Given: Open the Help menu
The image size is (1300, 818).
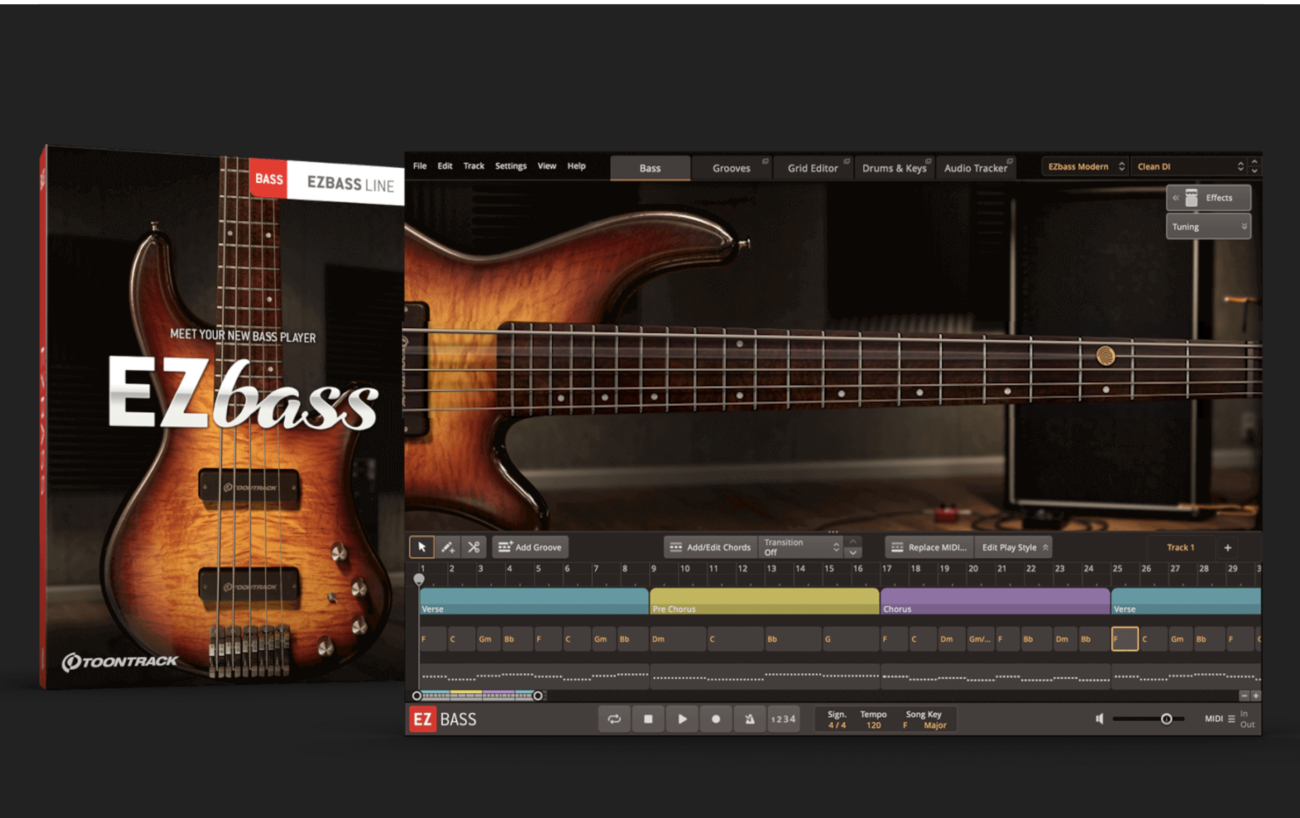Looking at the screenshot, I should pyautogui.click(x=577, y=166).
